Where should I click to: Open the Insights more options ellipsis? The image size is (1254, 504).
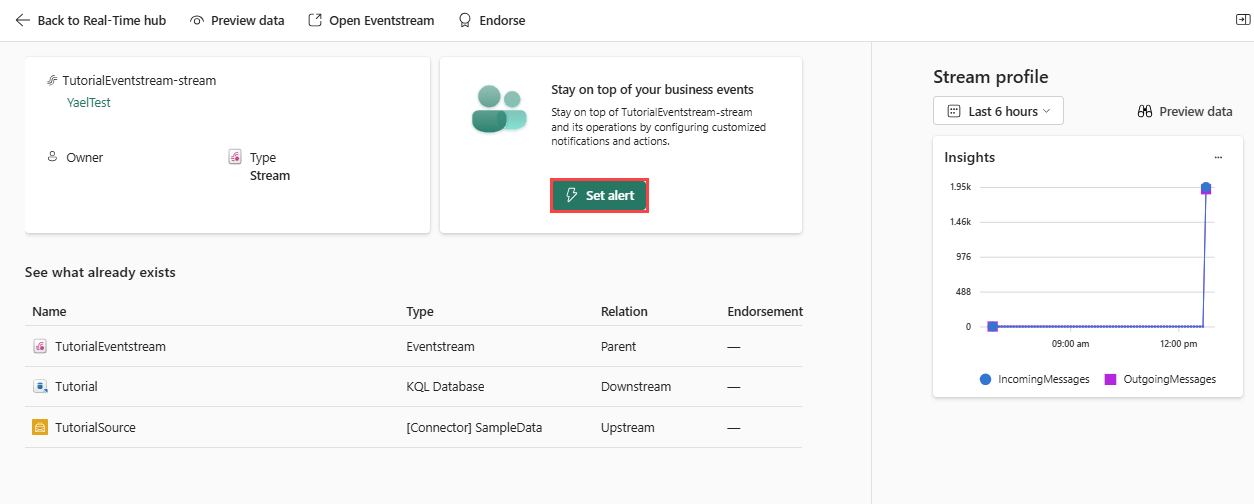(x=1218, y=157)
